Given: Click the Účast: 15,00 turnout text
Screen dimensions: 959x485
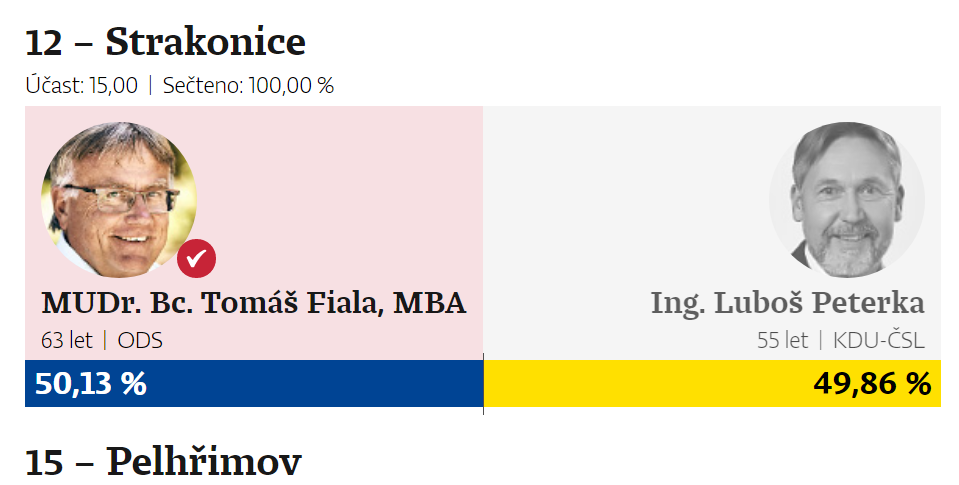Looking at the screenshot, I should click(x=82, y=85).
